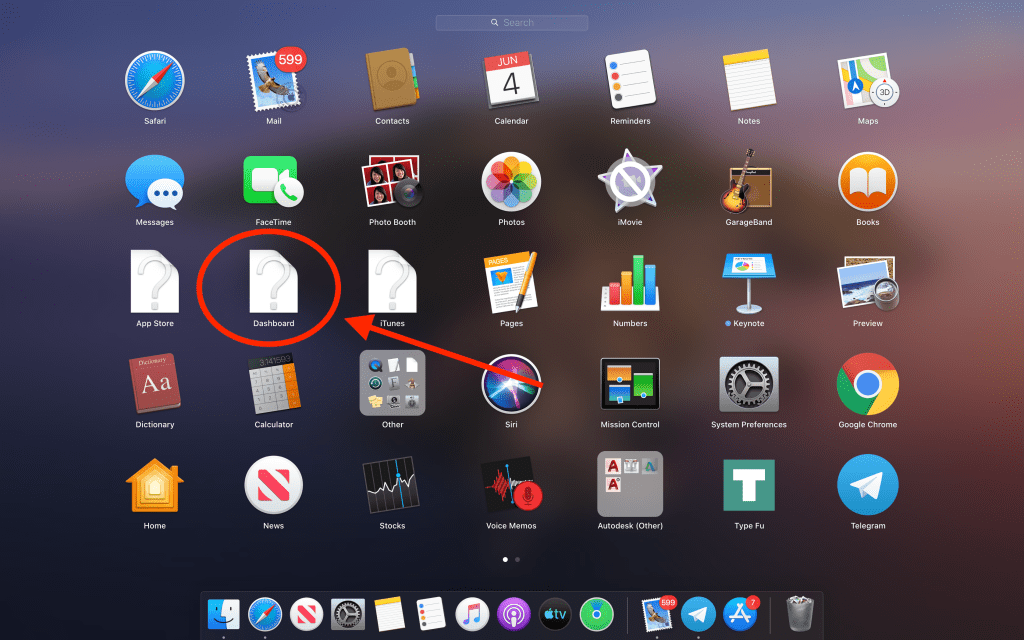
Task: Open Telegram from Launchpad
Action: click(x=867, y=486)
